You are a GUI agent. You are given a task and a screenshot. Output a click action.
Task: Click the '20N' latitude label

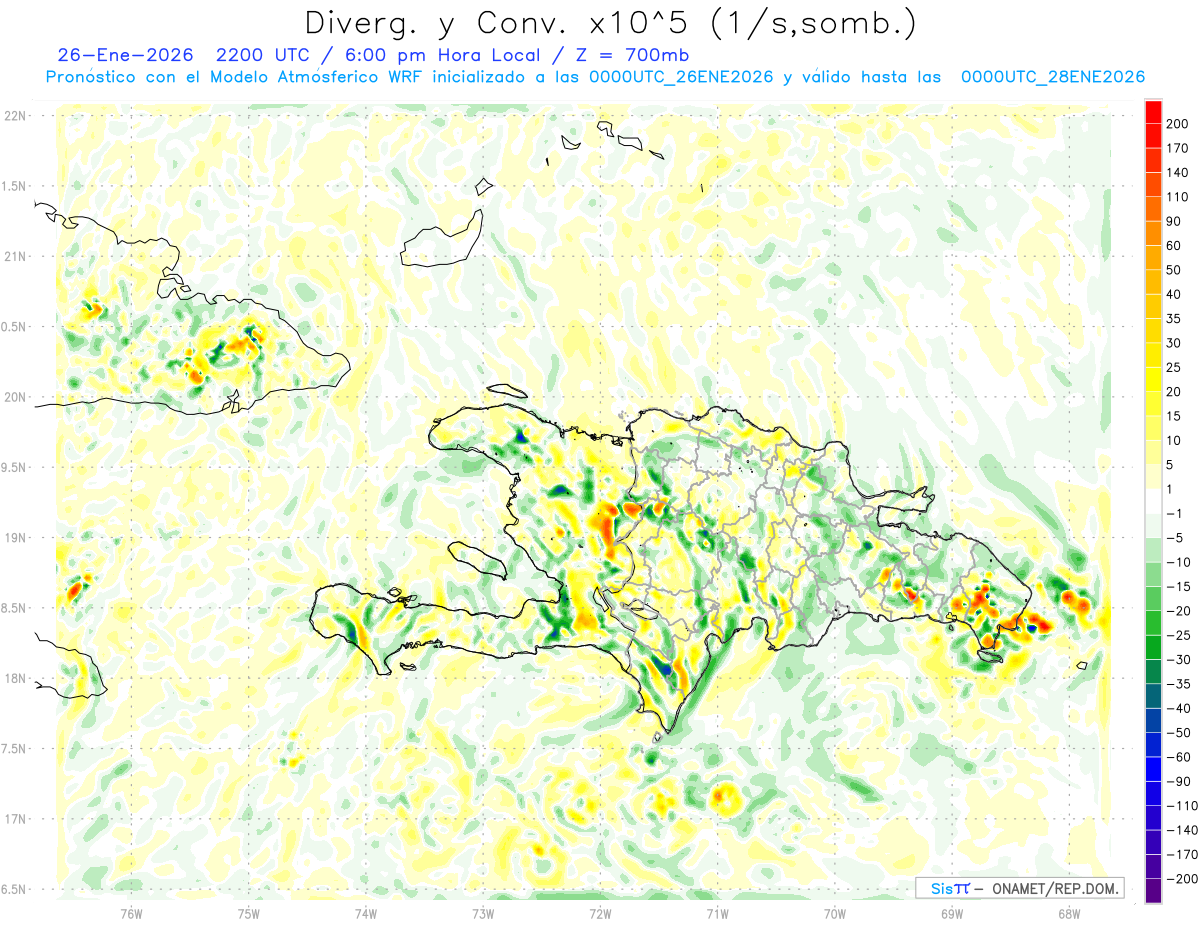tap(14, 397)
